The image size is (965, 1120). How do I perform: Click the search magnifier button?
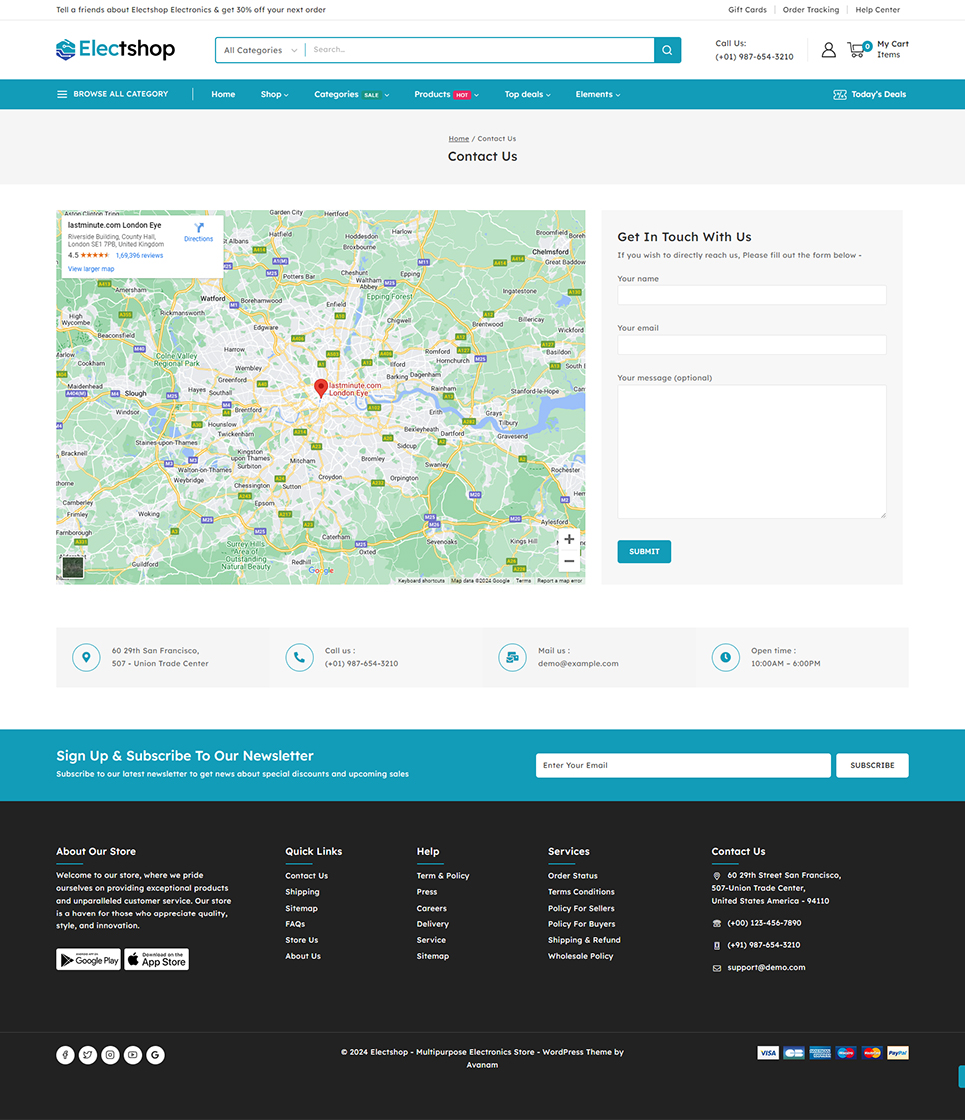[x=667, y=50]
